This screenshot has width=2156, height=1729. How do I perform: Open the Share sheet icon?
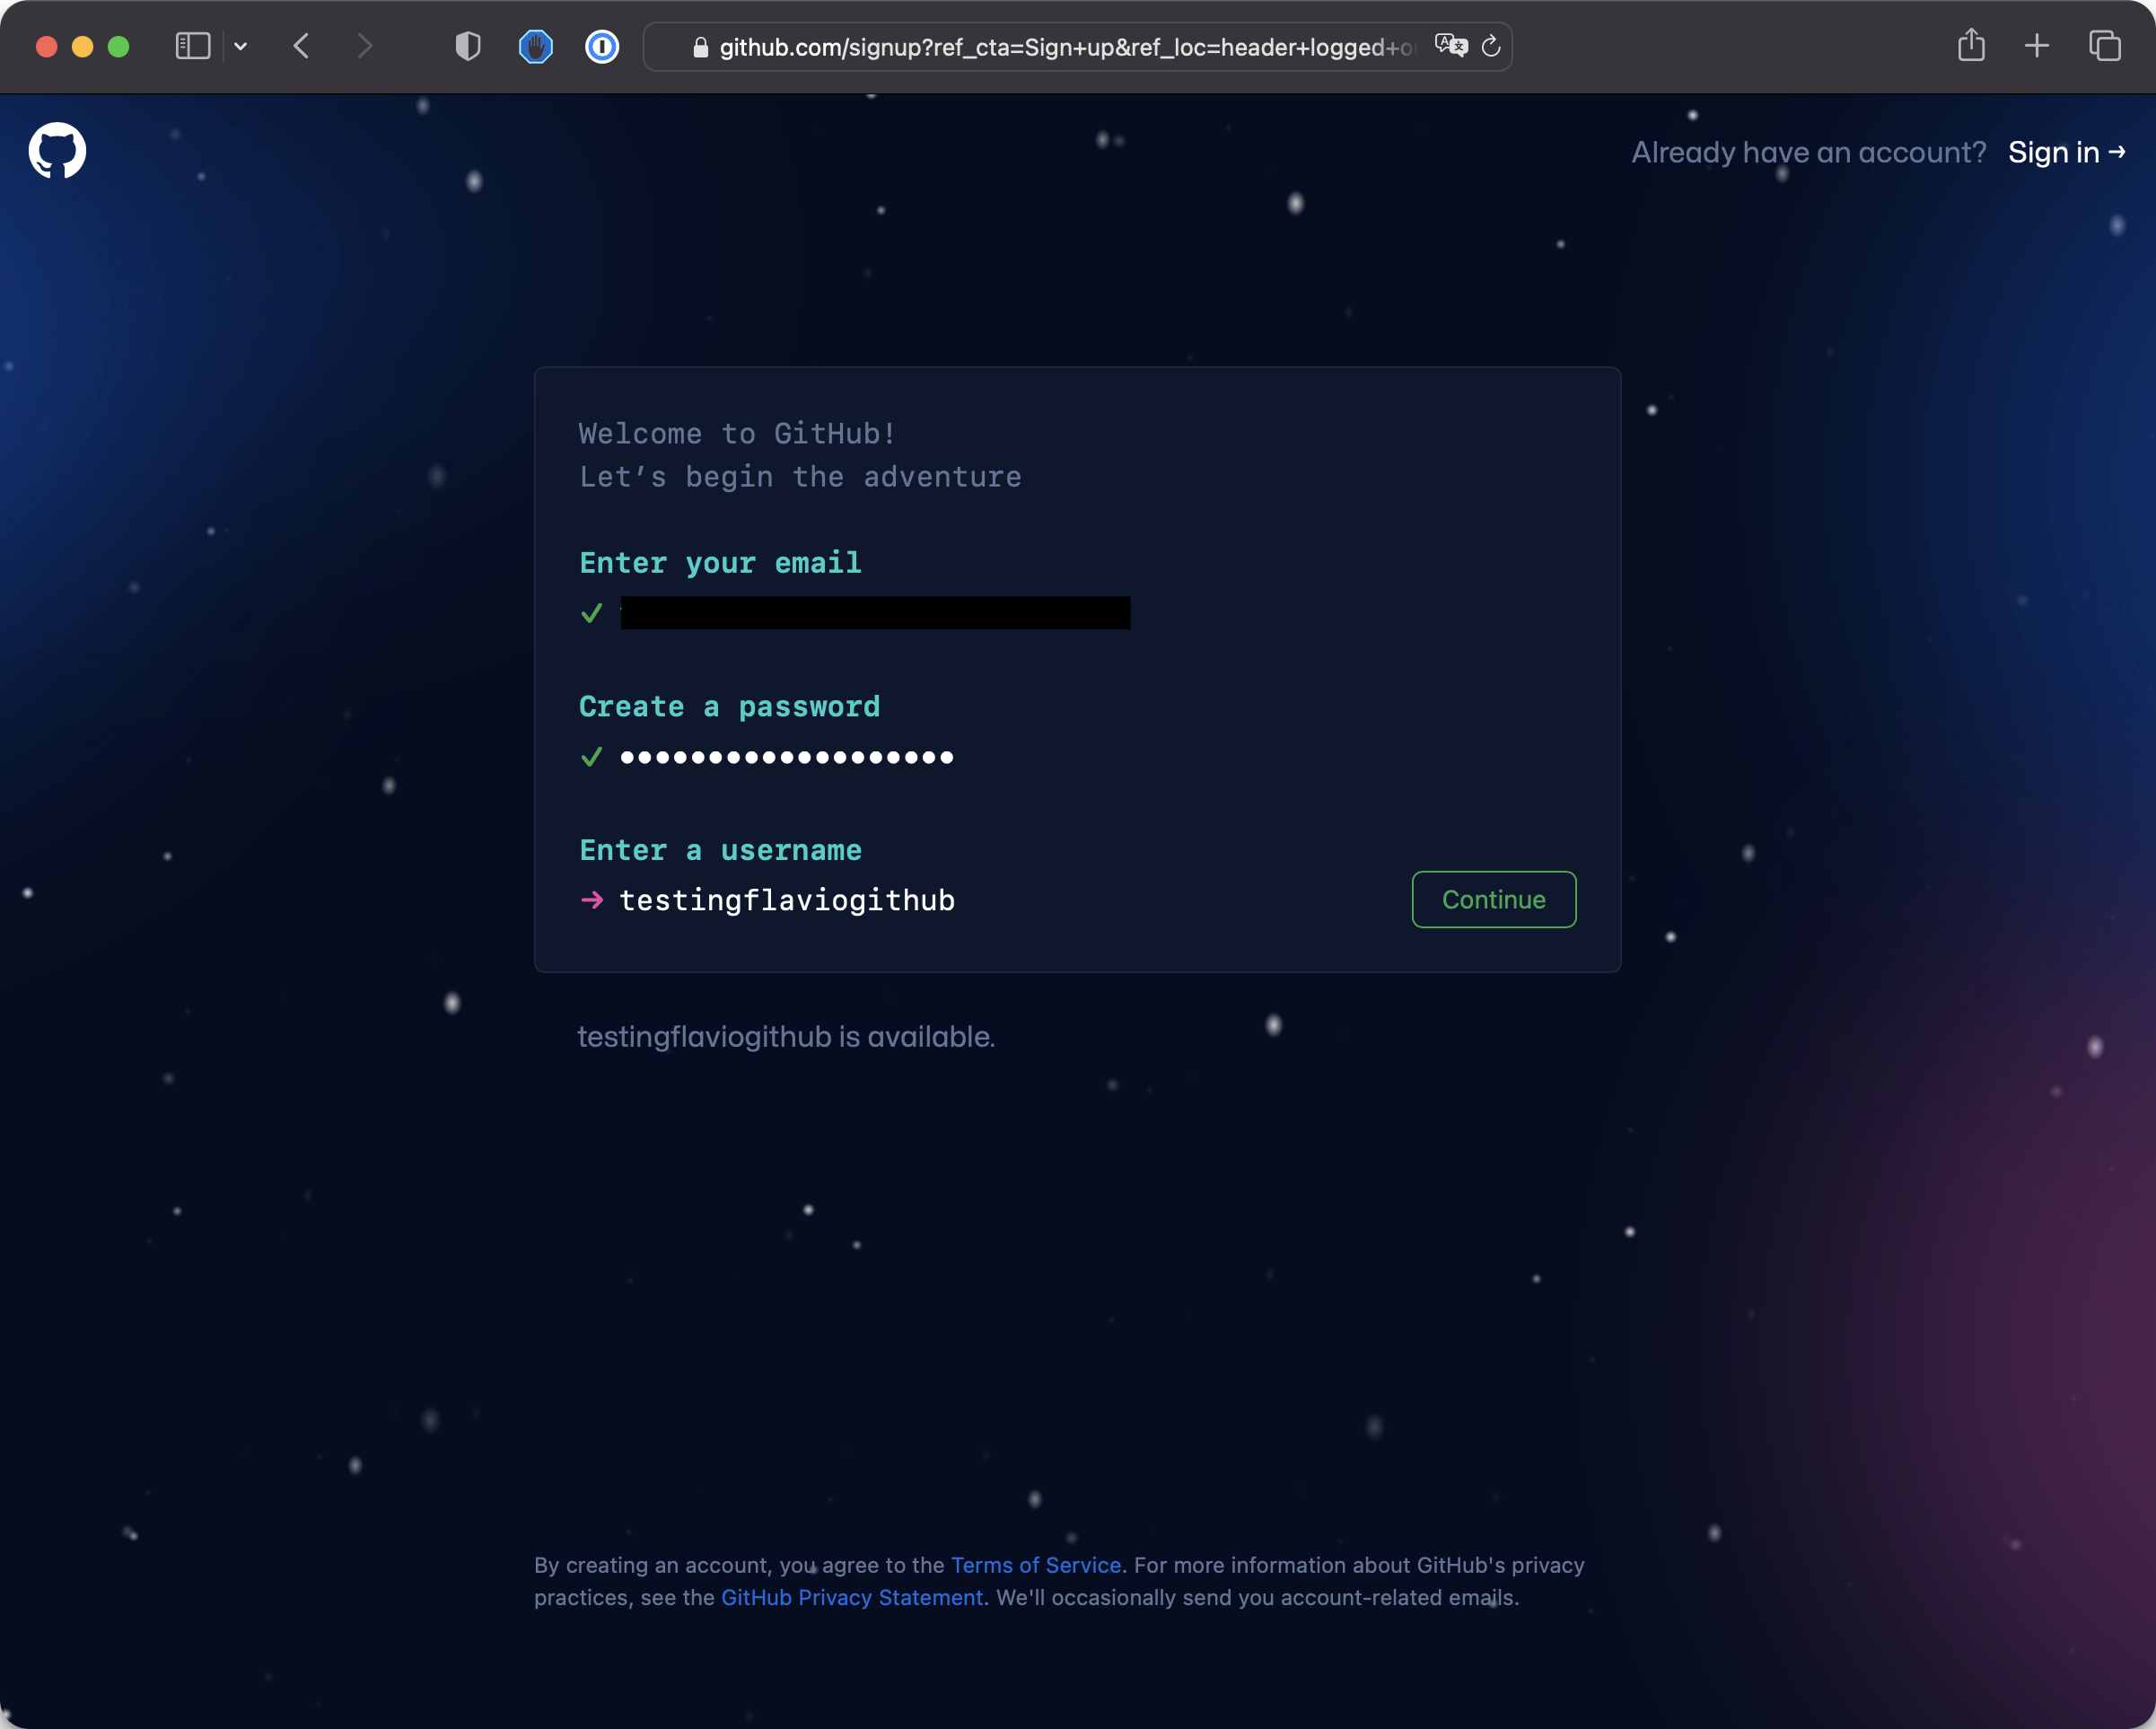[x=1971, y=46]
